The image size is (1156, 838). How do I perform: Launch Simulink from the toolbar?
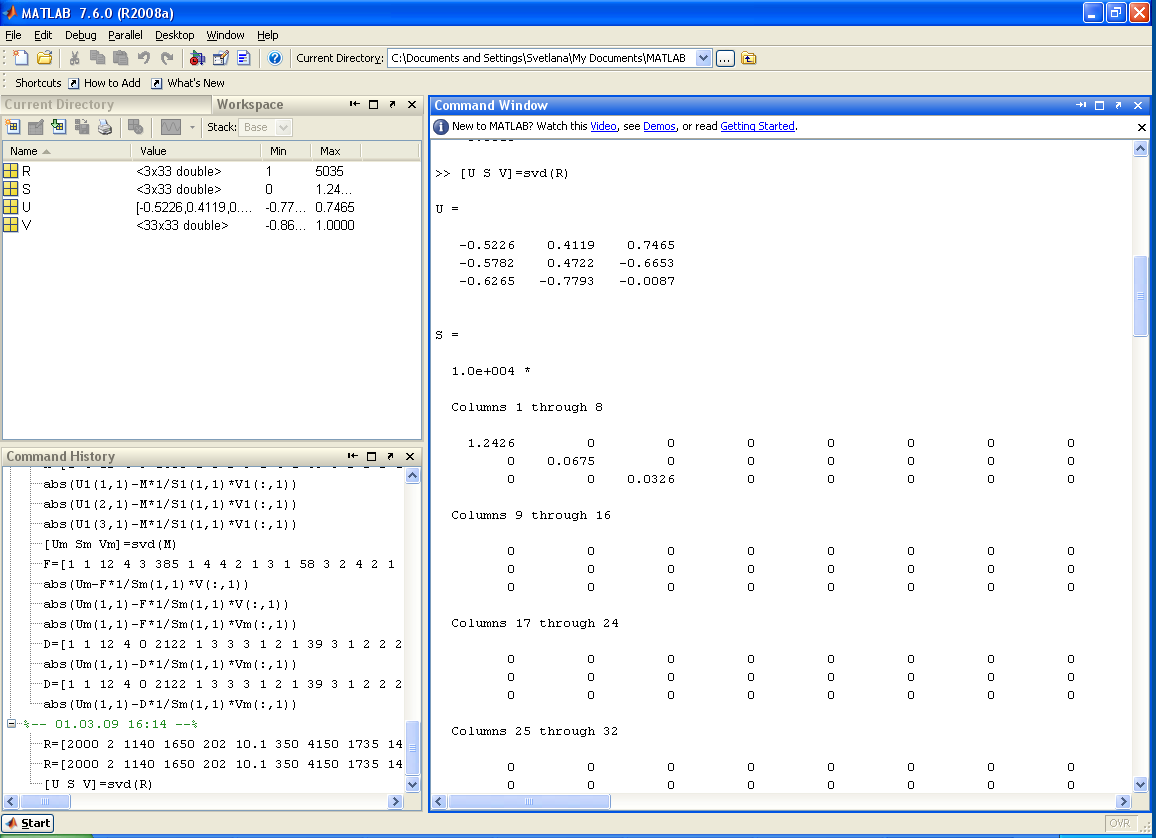click(197, 57)
